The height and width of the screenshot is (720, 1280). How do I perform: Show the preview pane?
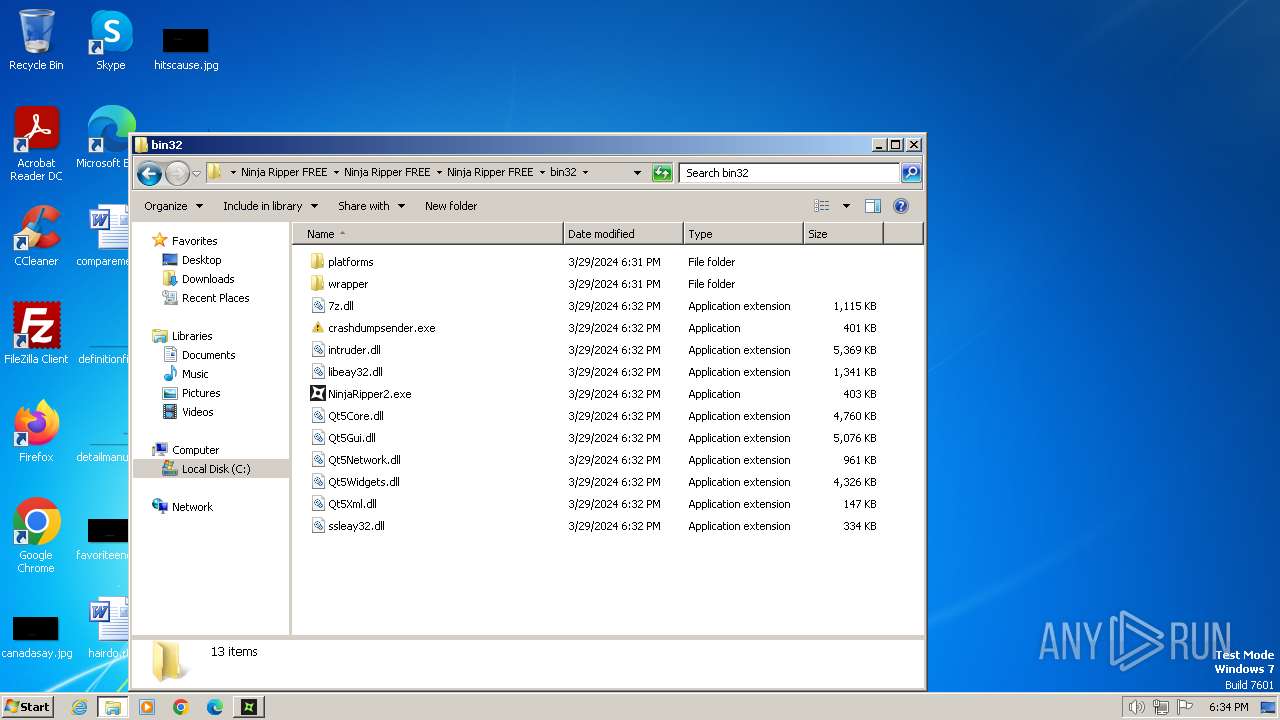tap(872, 206)
